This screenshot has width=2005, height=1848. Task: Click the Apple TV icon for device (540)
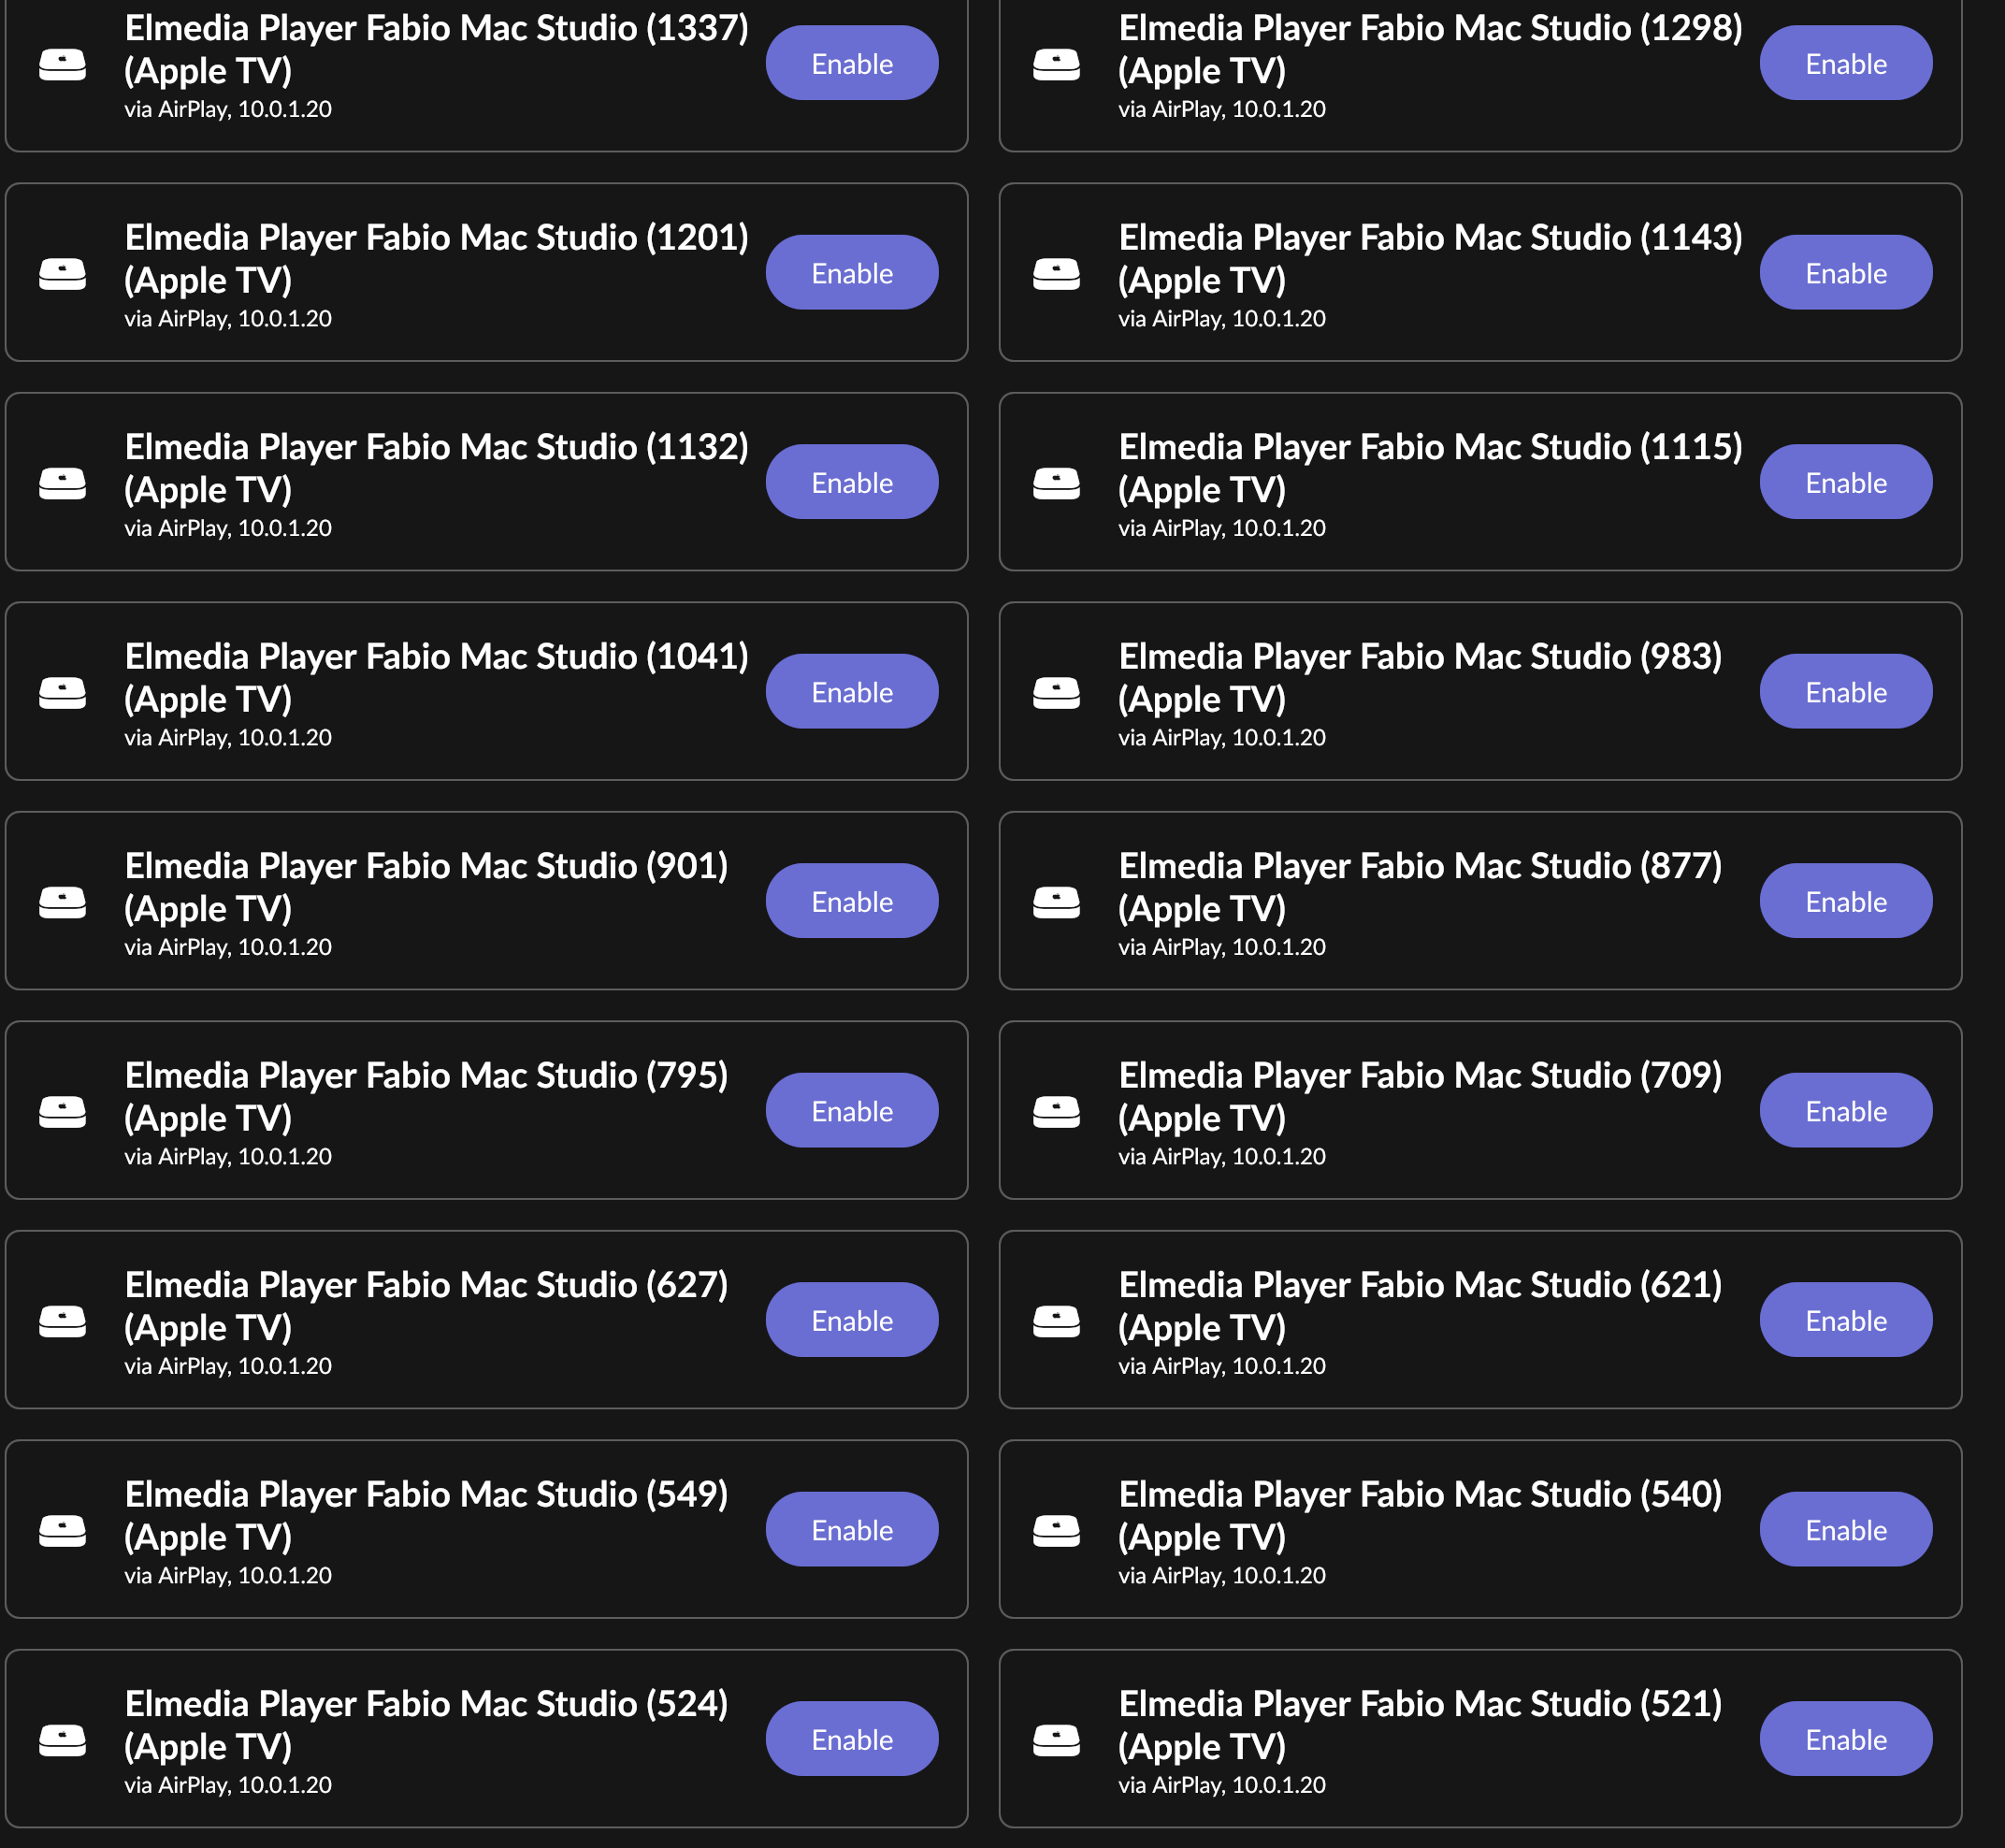coord(1056,1531)
